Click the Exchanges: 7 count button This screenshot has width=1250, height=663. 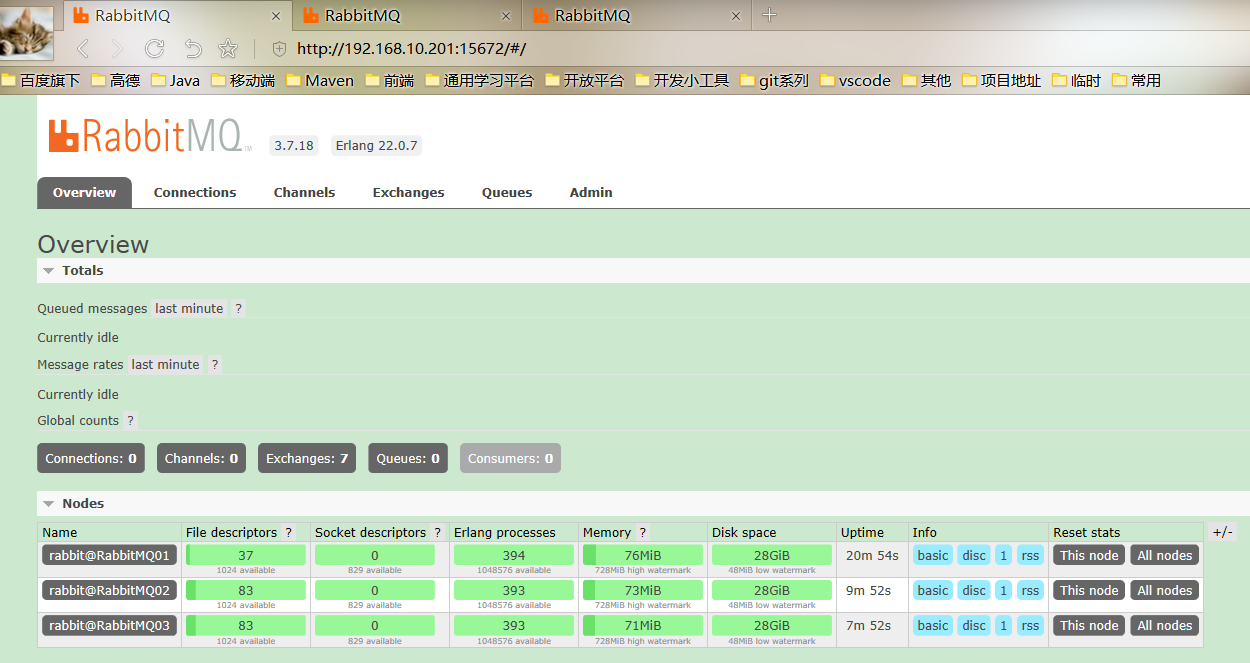307,459
